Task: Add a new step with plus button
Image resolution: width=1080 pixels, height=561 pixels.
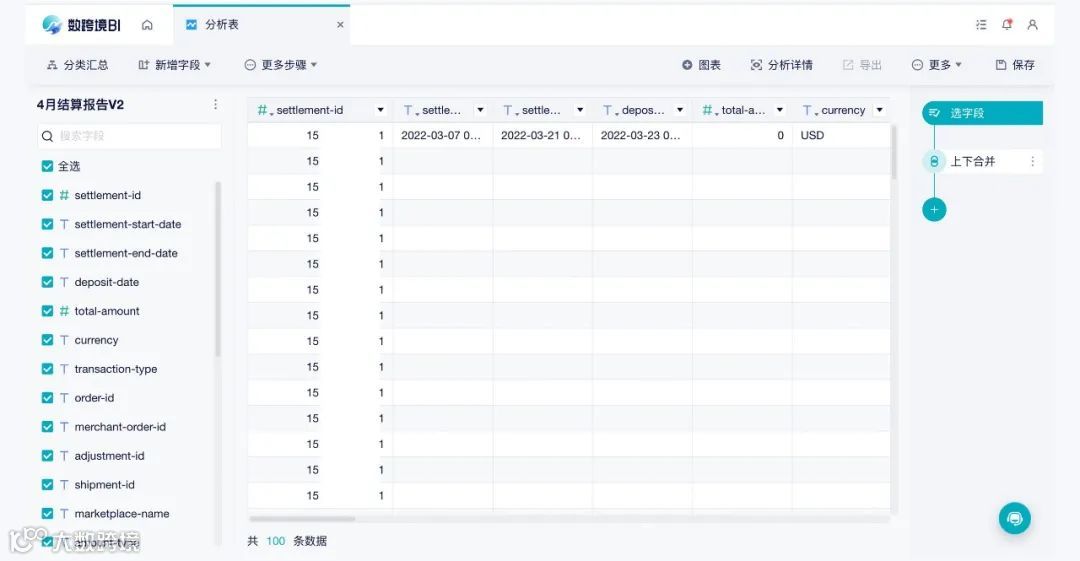Action: tap(934, 210)
